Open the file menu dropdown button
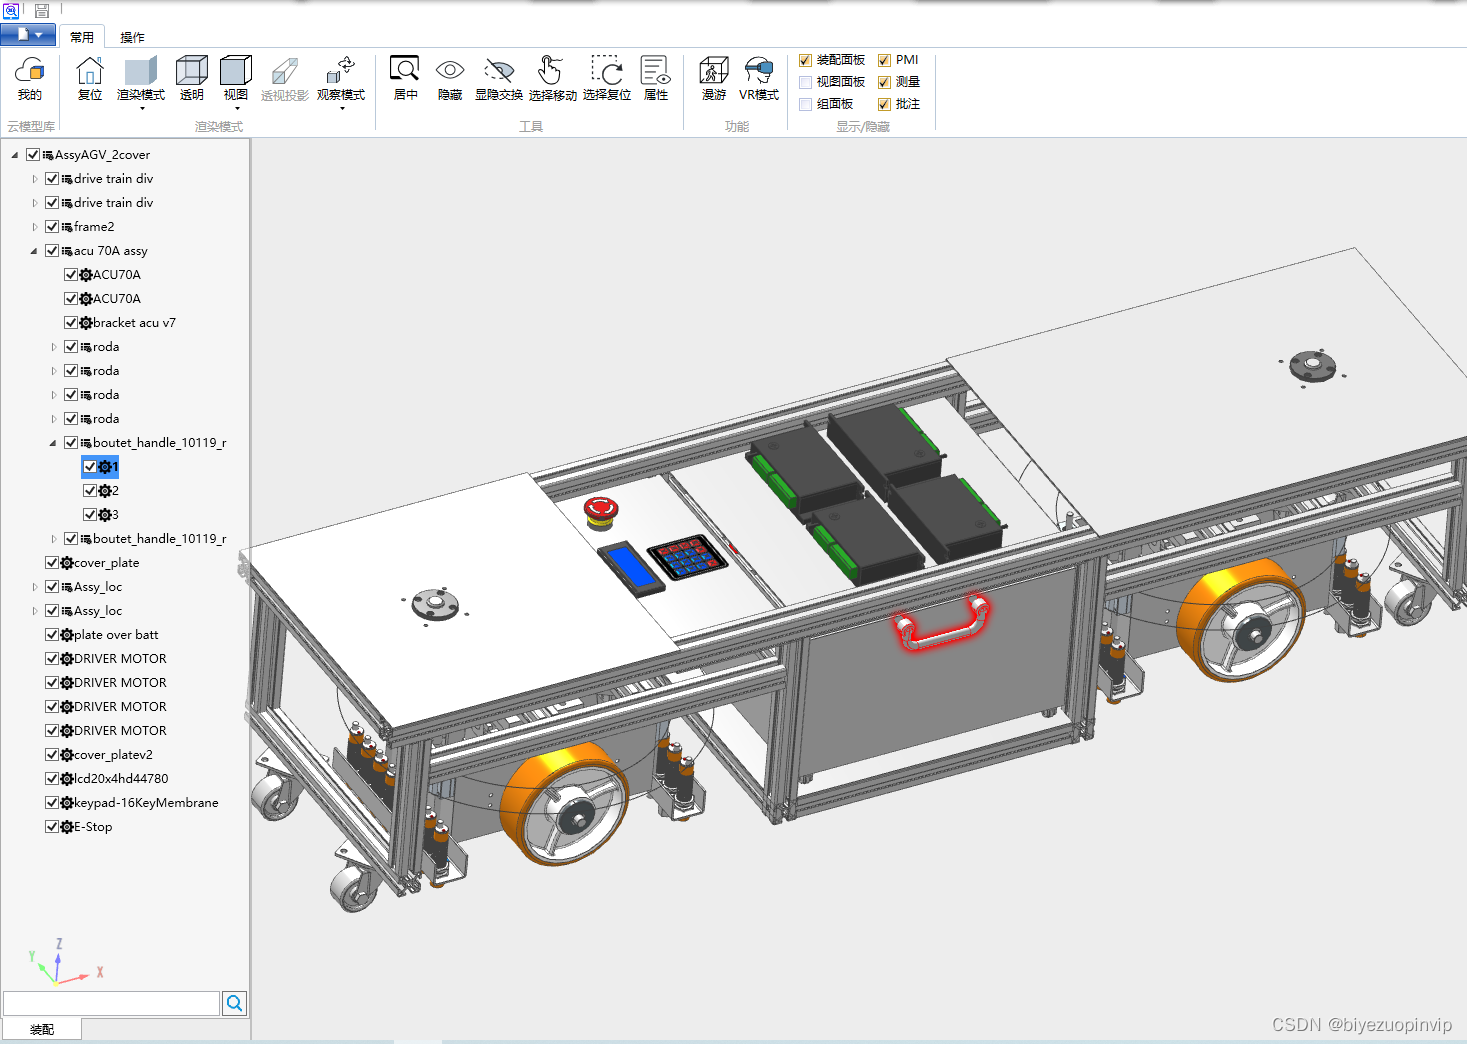Image resolution: width=1467 pixels, height=1044 pixels. coord(28,35)
